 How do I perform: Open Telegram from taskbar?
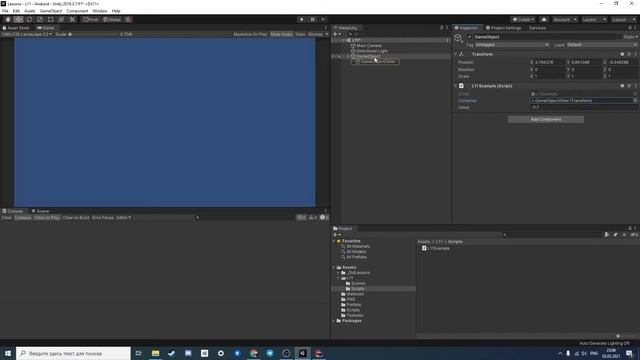(x=270, y=353)
